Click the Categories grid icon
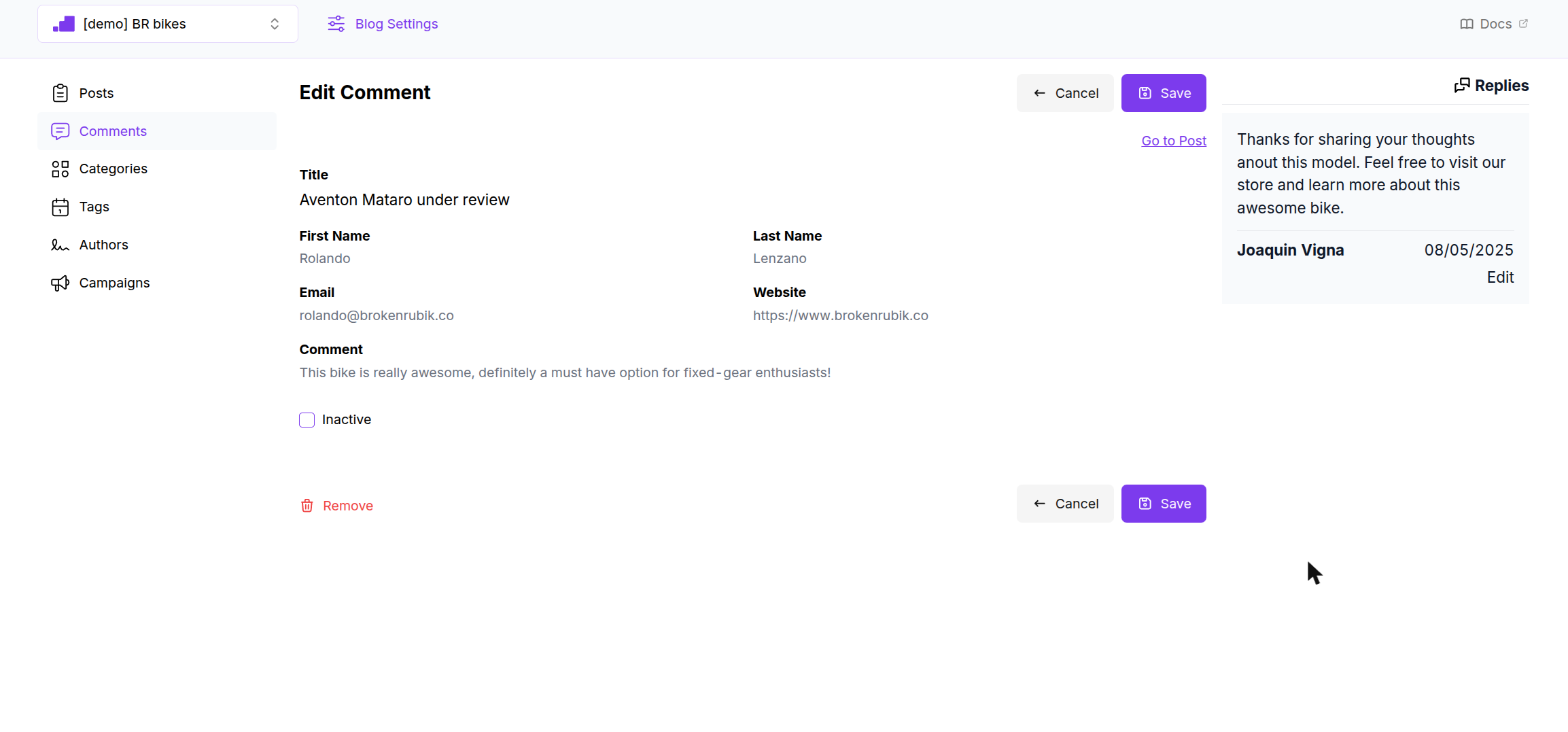This screenshot has height=732, width=1568. click(x=60, y=169)
